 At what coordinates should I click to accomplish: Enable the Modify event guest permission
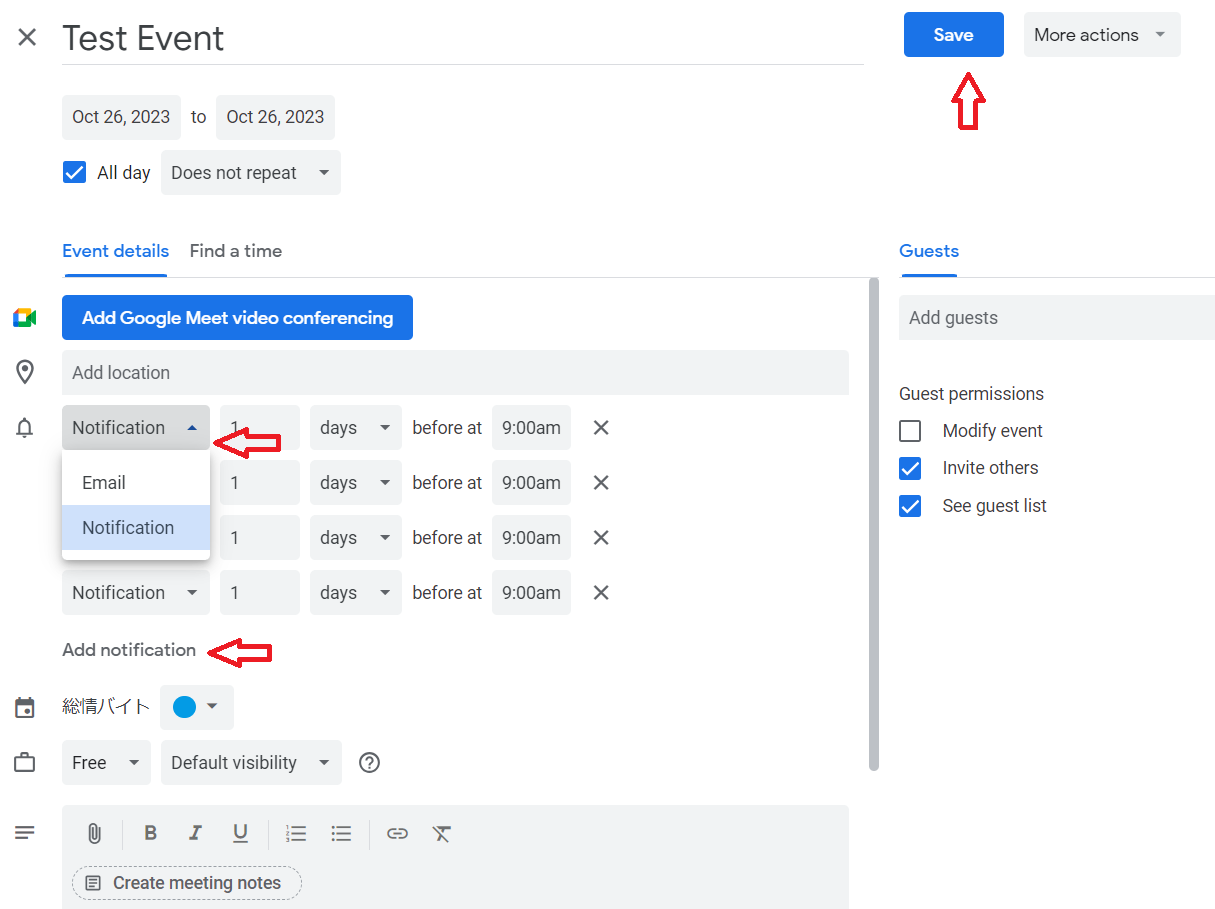click(910, 431)
